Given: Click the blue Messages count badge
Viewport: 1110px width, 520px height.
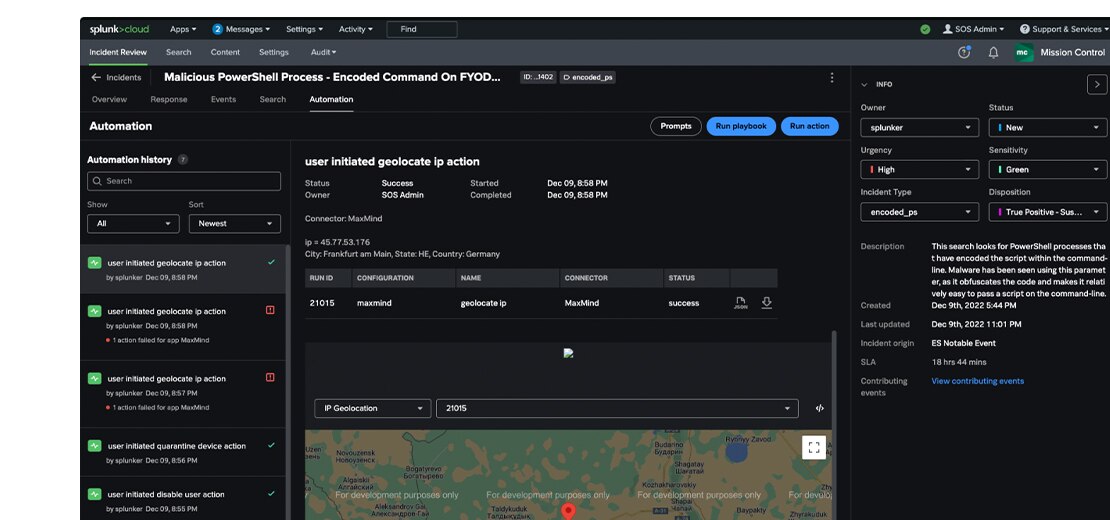Looking at the screenshot, I should coord(217,29).
